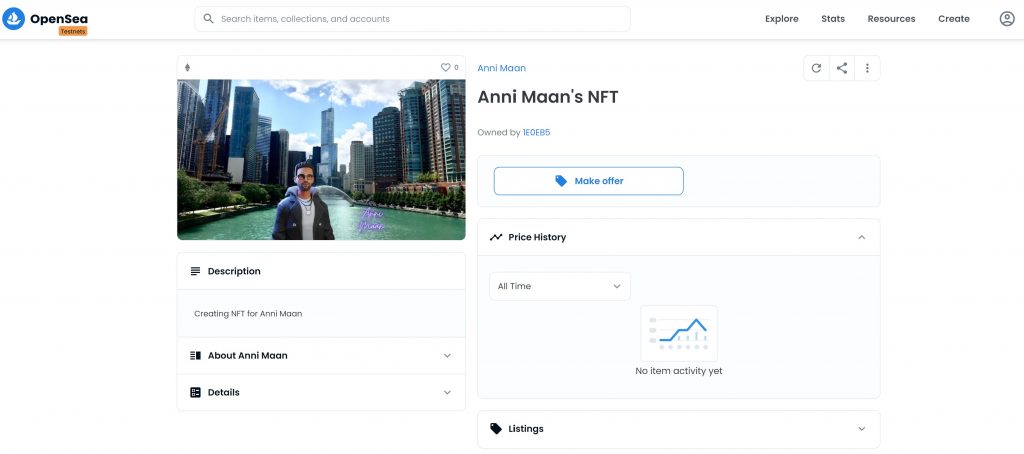Click the OpenSea logo icon
The height and width of the screenshot is (454, 1024).
coord(14,19)
